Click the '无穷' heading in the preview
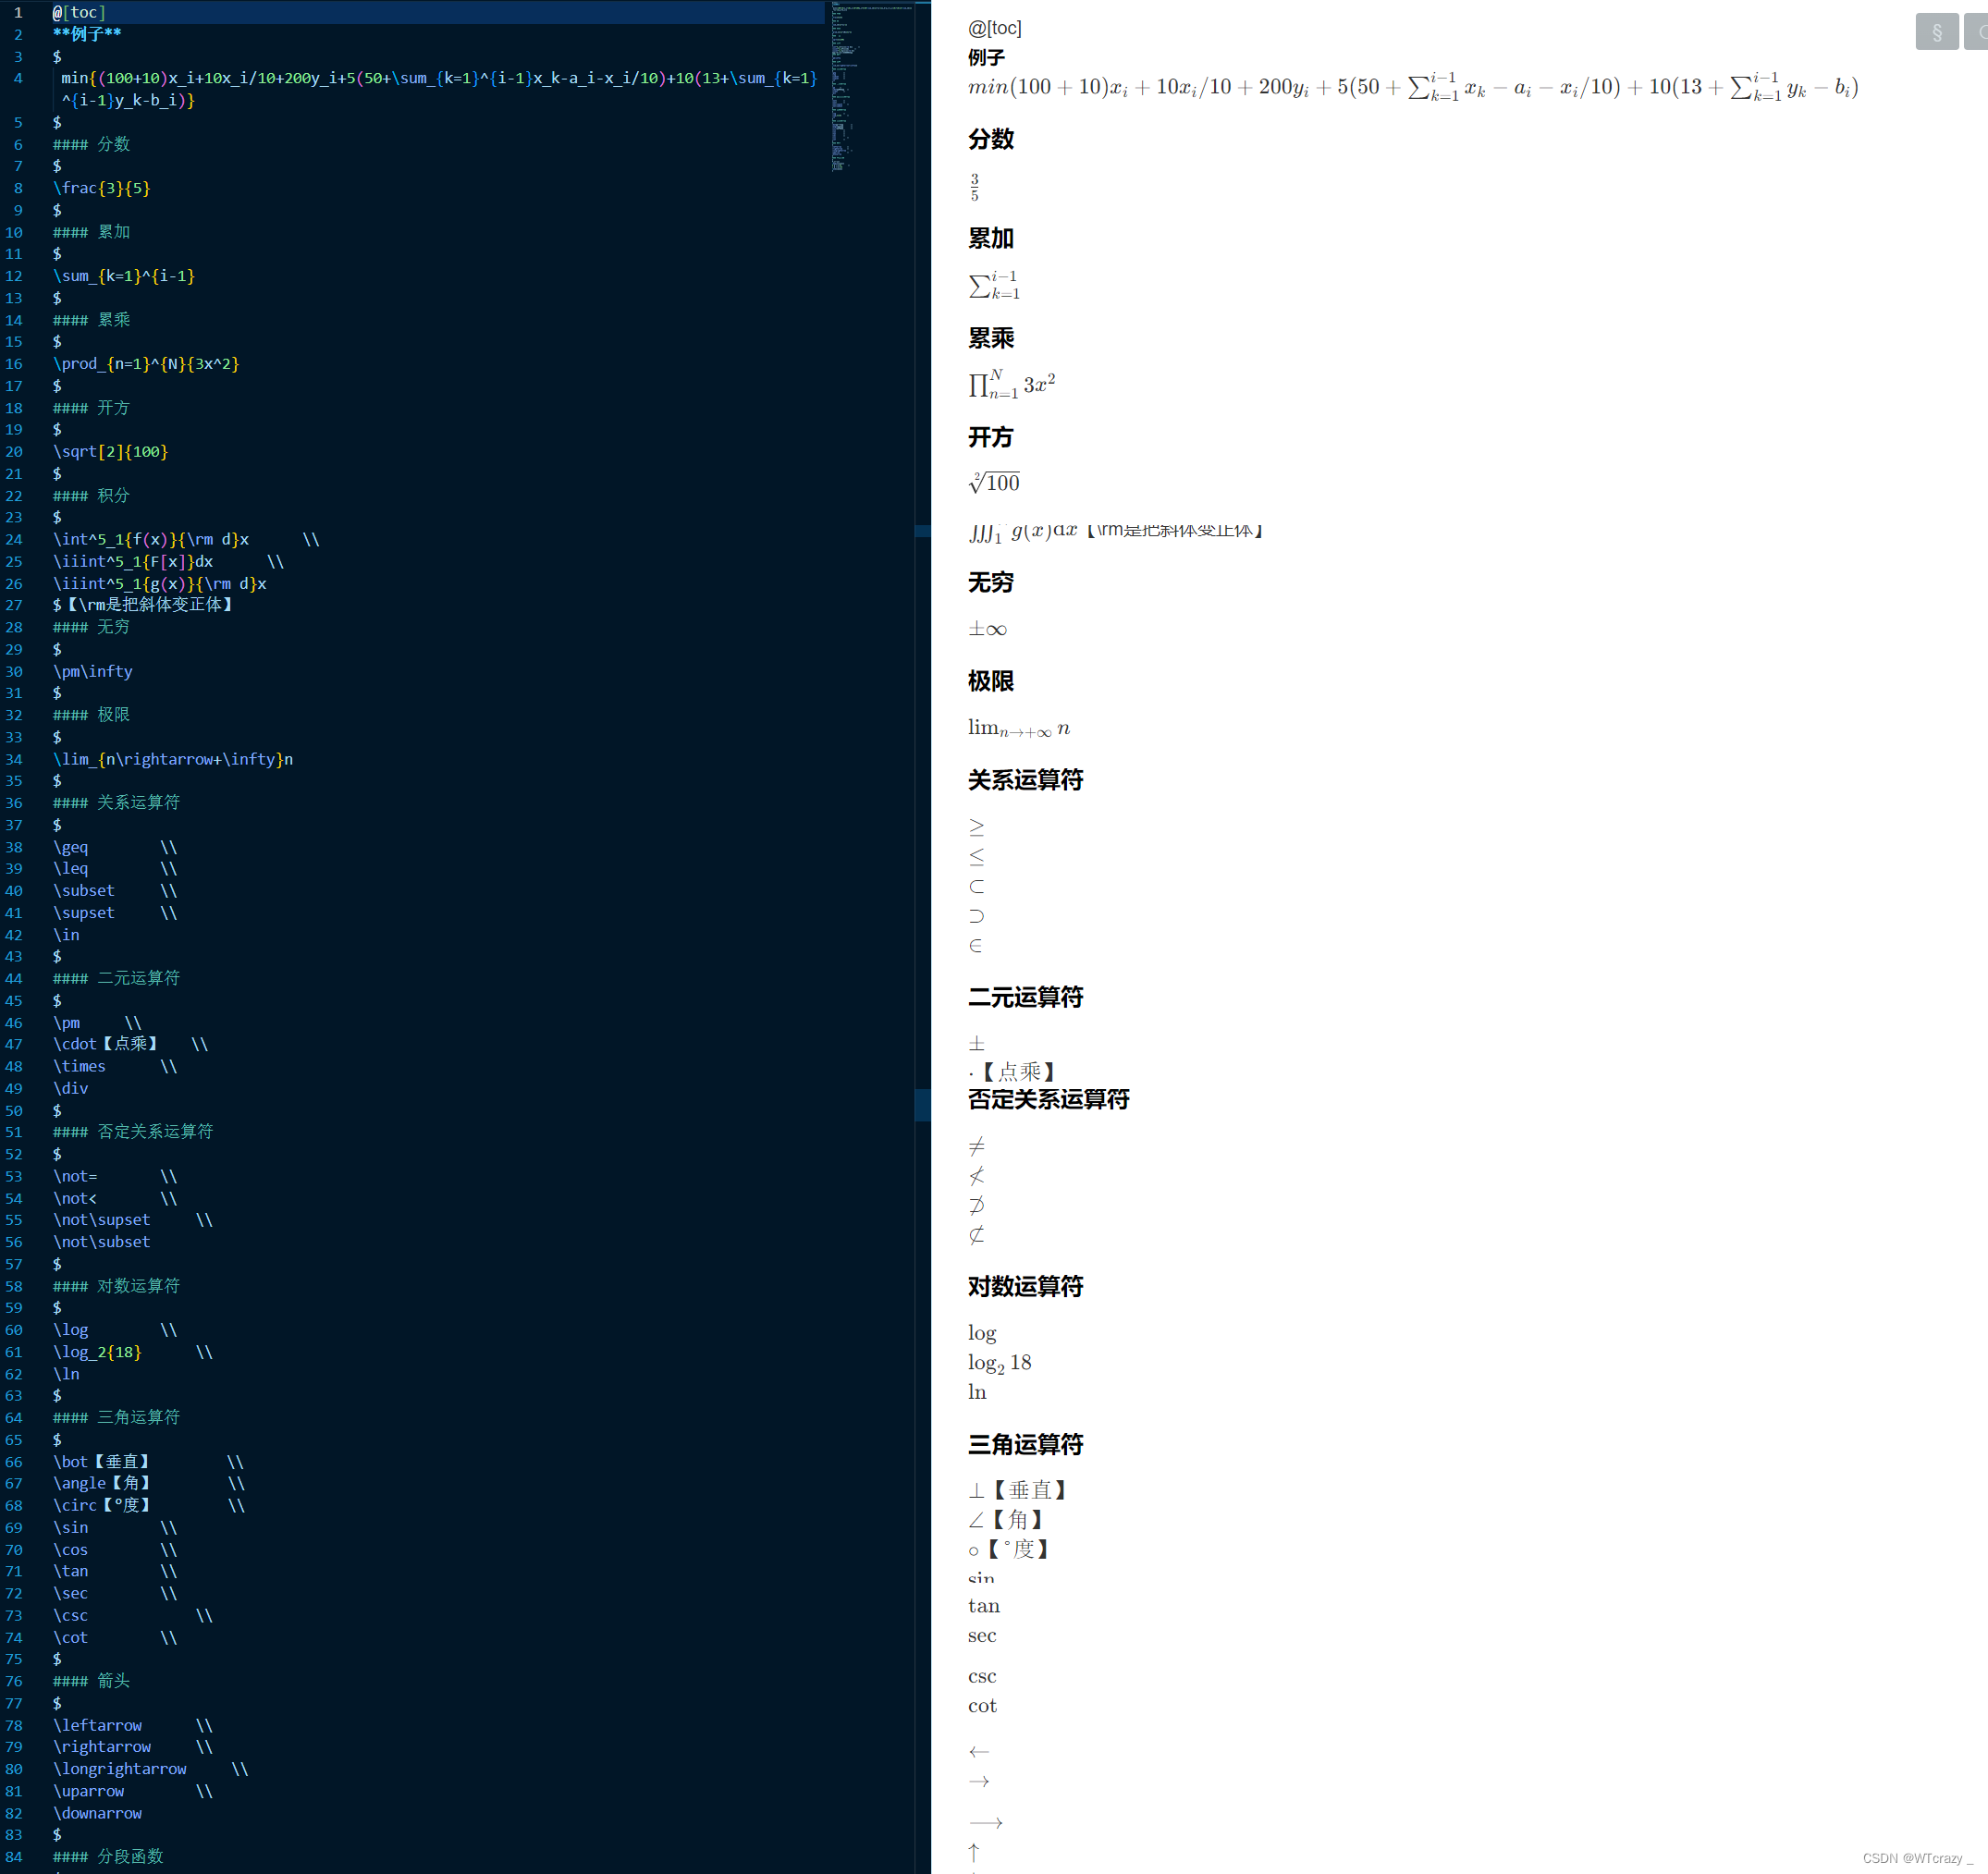The height and width of the screenshot is (1874, 1988). (991, 582)
